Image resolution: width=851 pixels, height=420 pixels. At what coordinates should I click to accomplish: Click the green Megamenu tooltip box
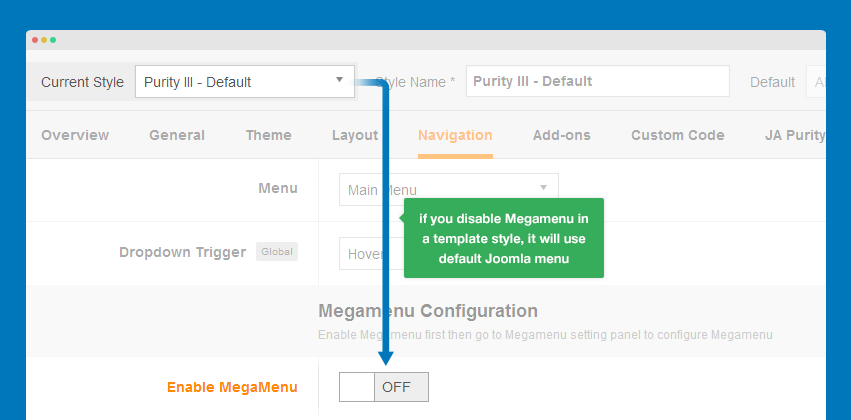[504, 238]
